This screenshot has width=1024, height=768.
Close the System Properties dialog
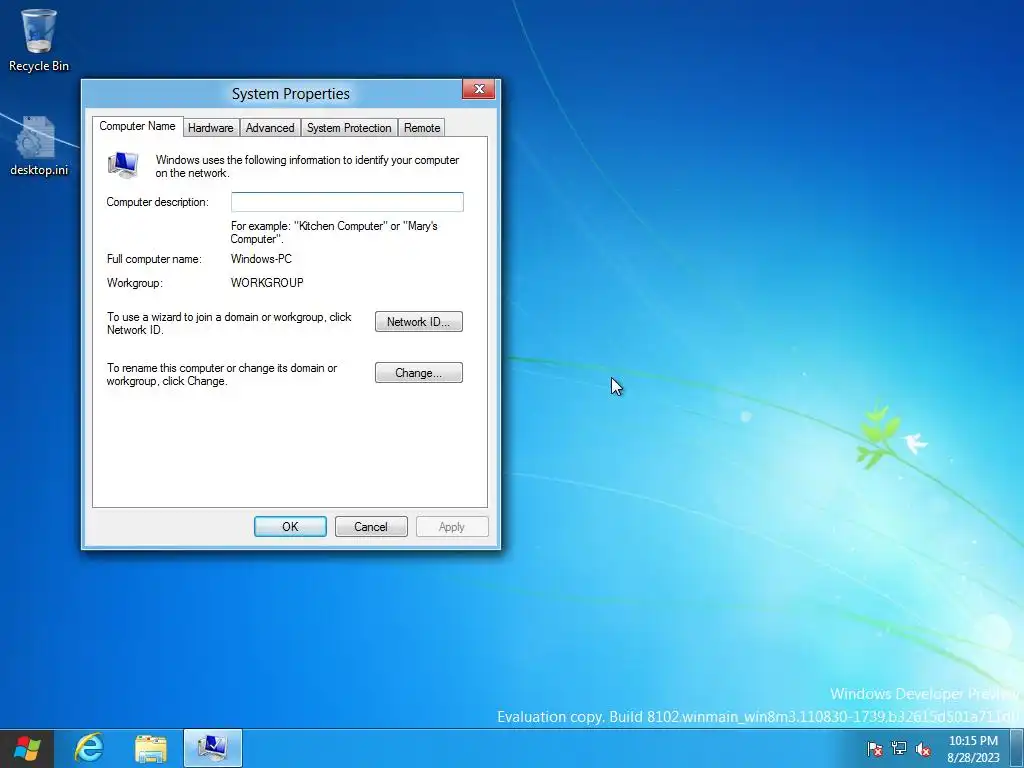click(479, 89)
